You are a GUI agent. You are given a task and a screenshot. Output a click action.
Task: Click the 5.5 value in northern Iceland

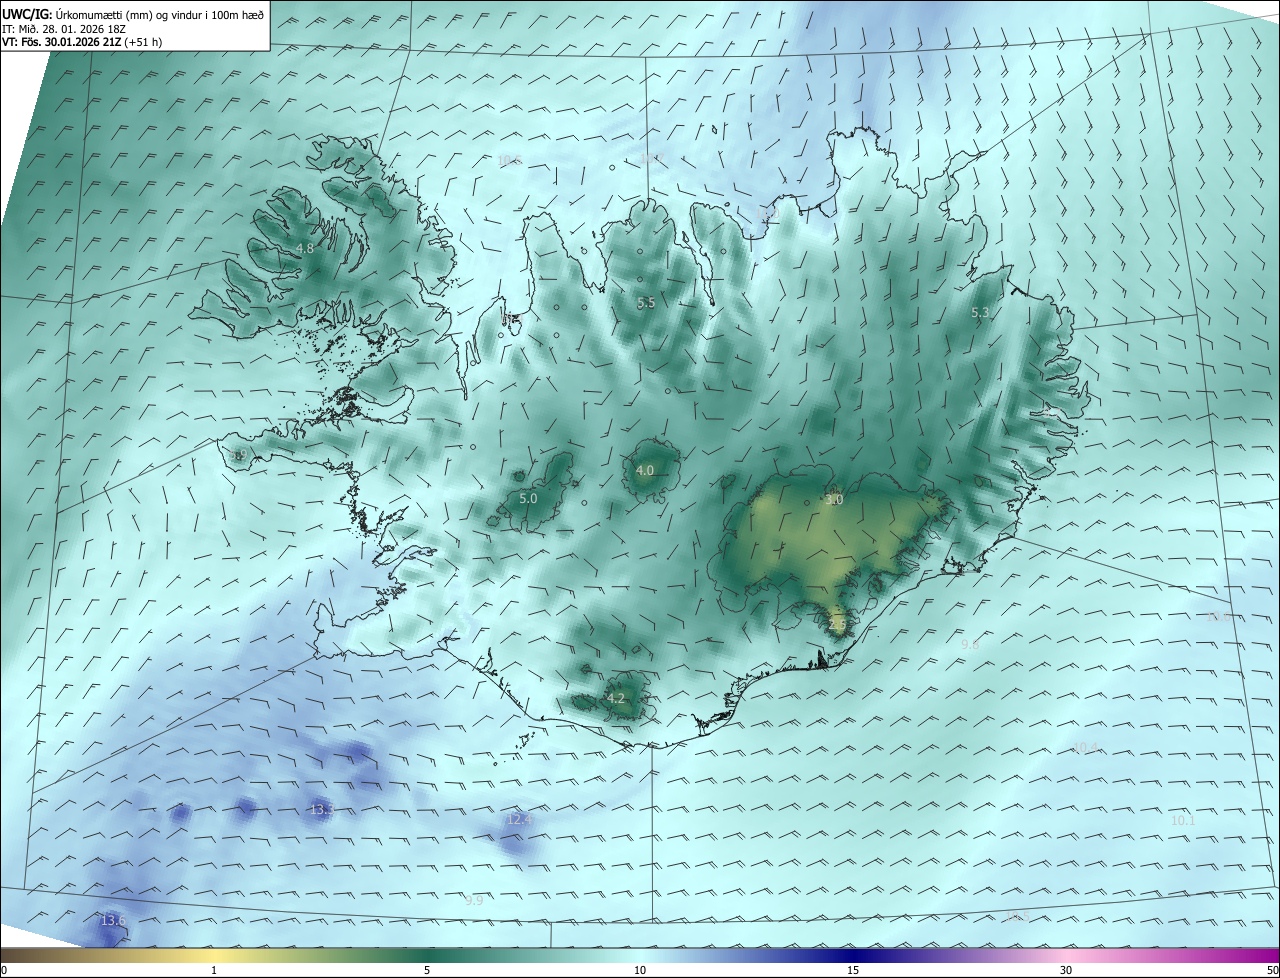[646, 303]
